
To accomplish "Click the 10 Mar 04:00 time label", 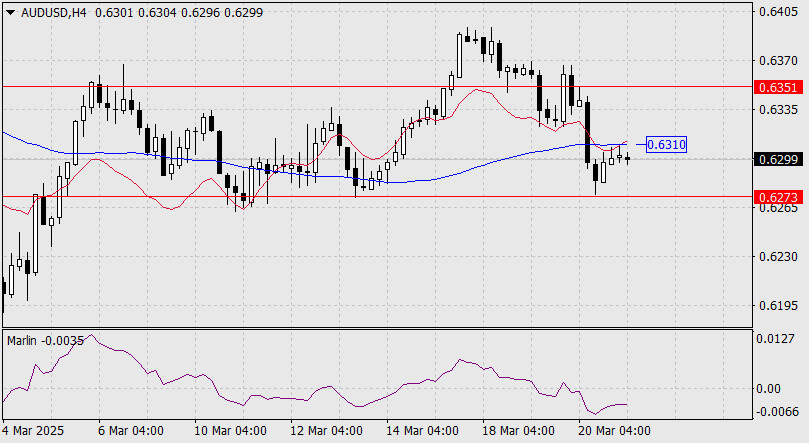I will [229, 431].
